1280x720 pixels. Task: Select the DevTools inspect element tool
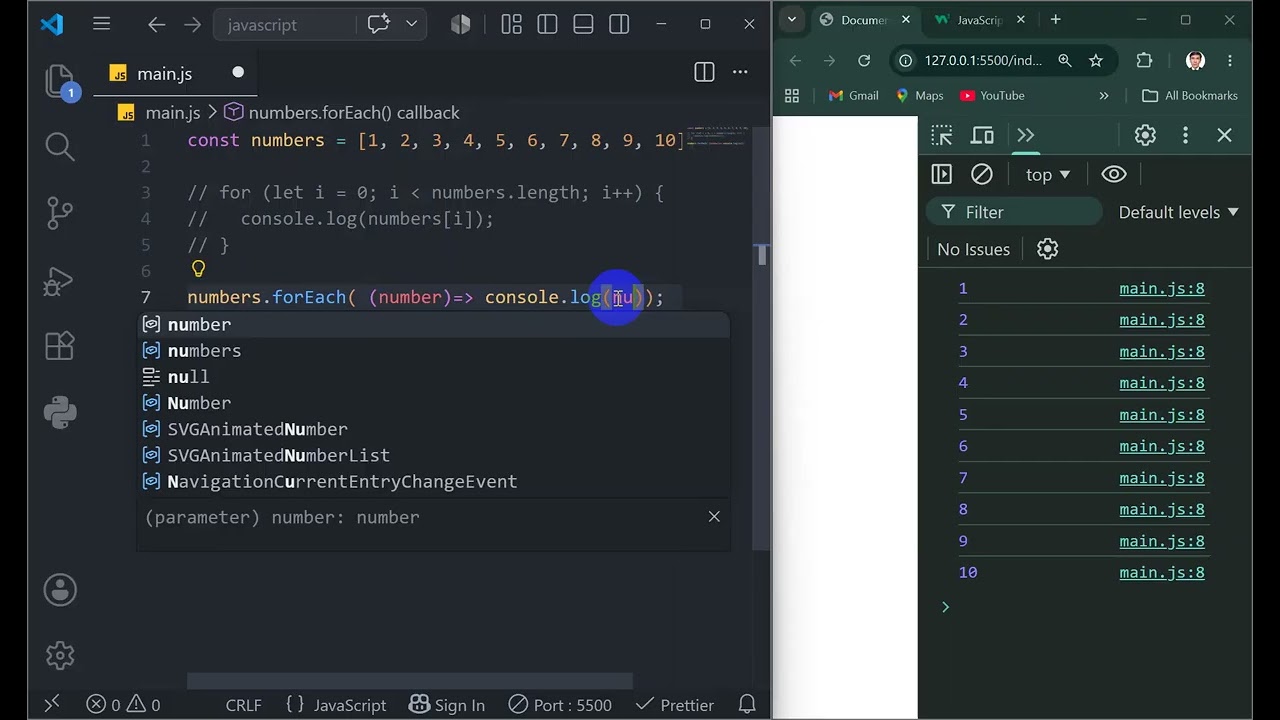[x=942, y=135]
